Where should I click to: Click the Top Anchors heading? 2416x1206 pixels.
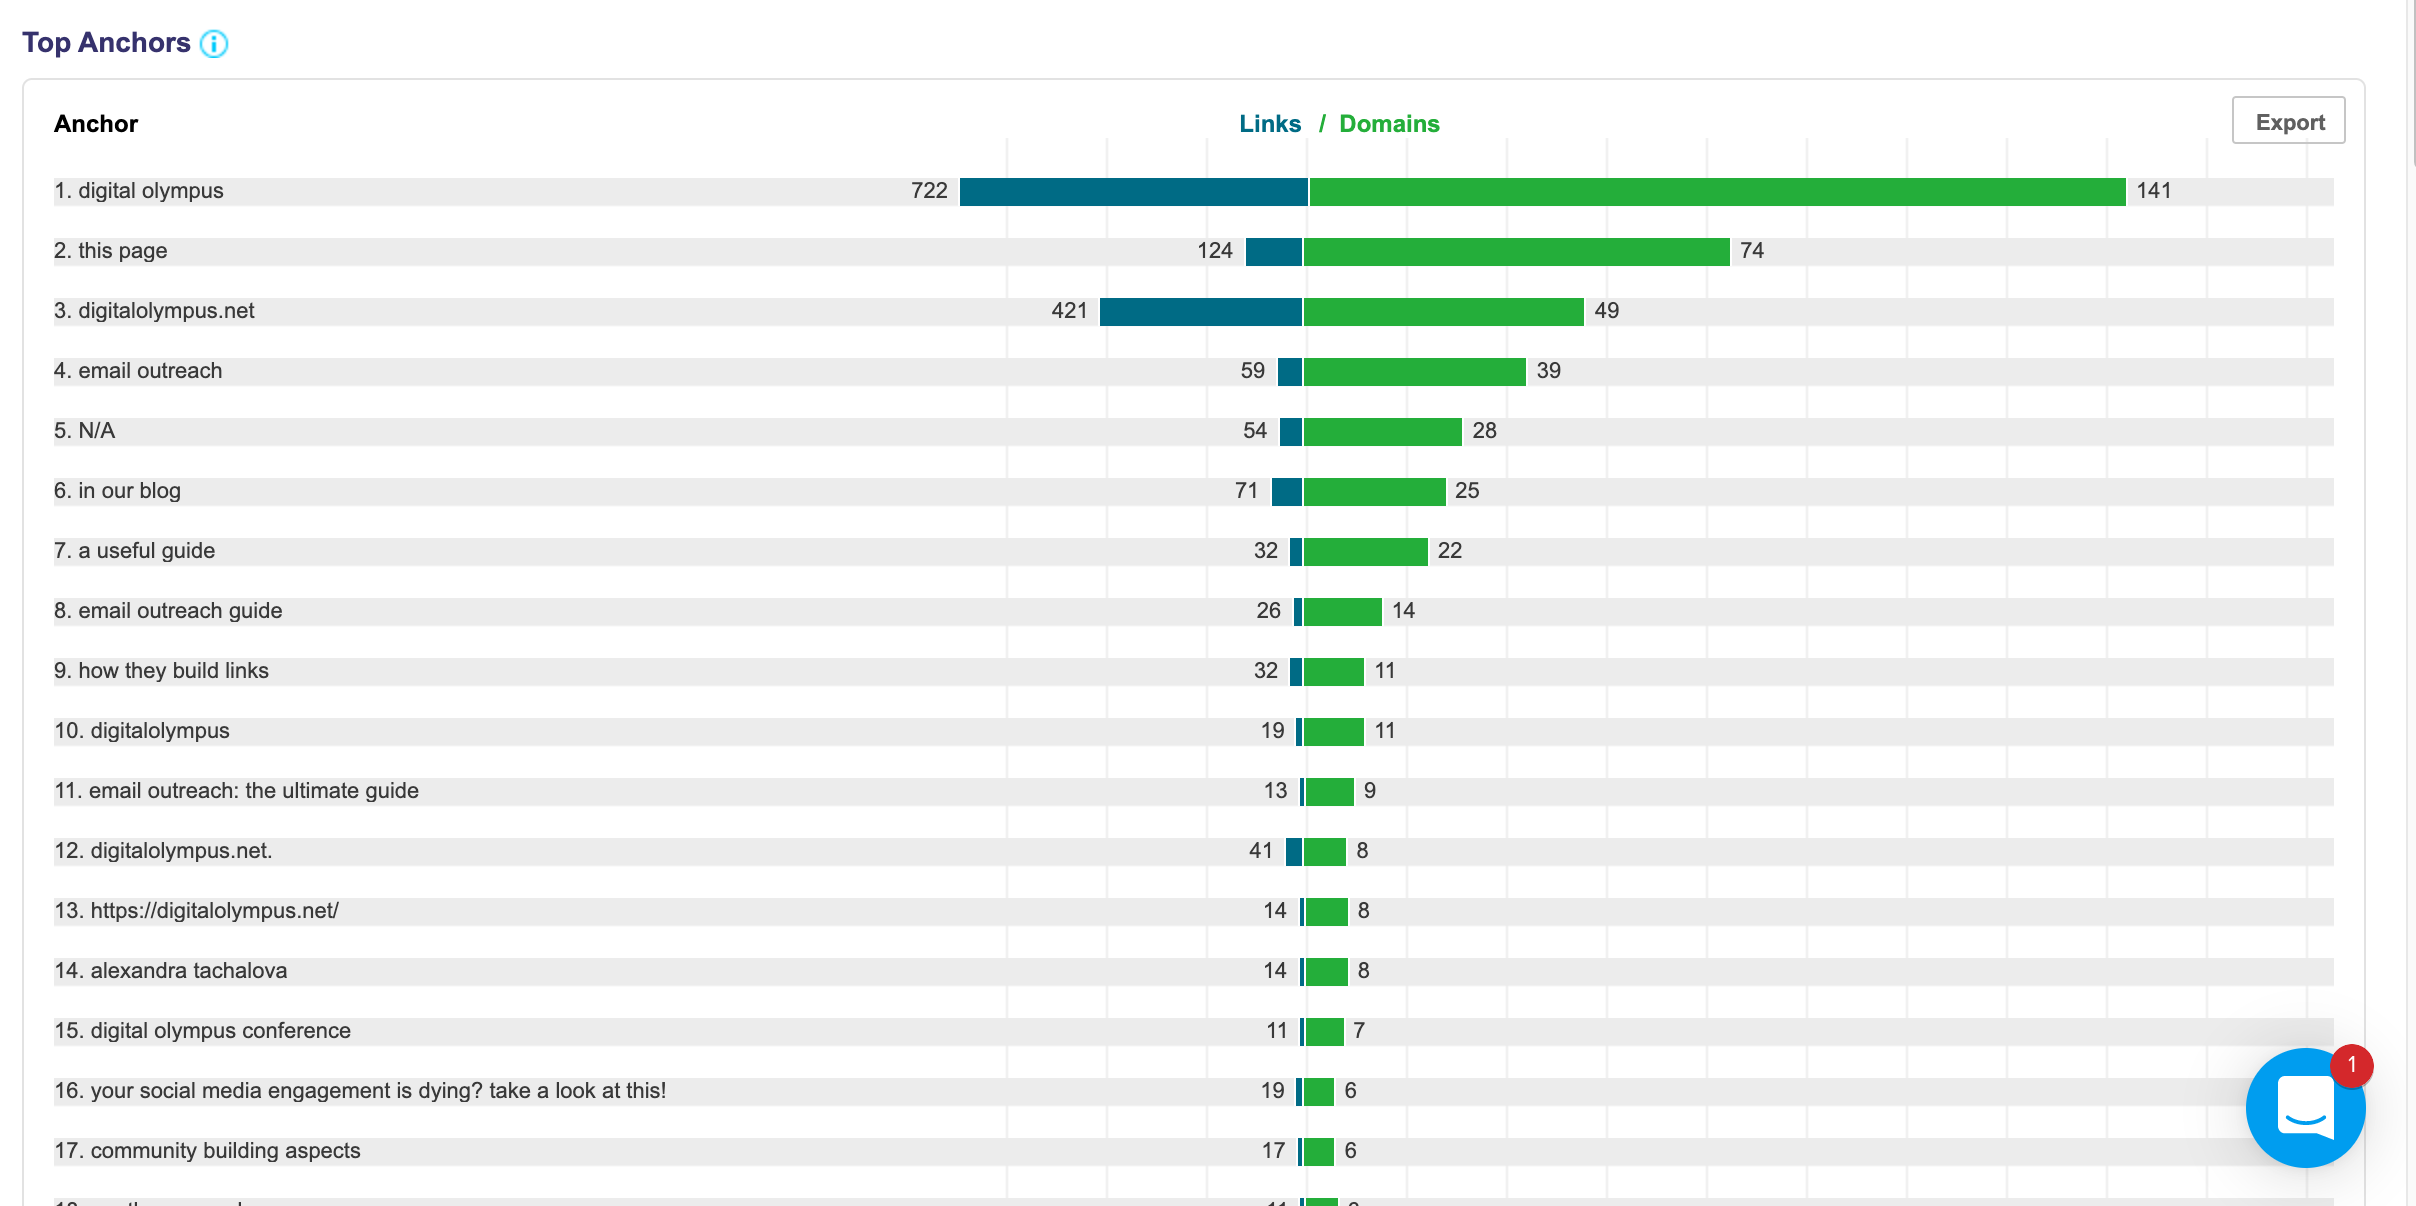coord(106,42)
